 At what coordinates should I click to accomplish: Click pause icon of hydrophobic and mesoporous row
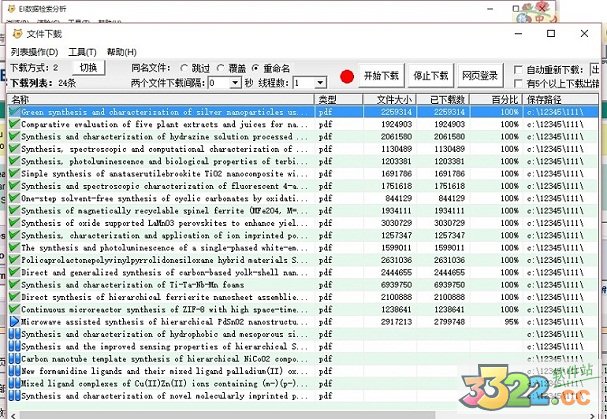coord(14,334)
